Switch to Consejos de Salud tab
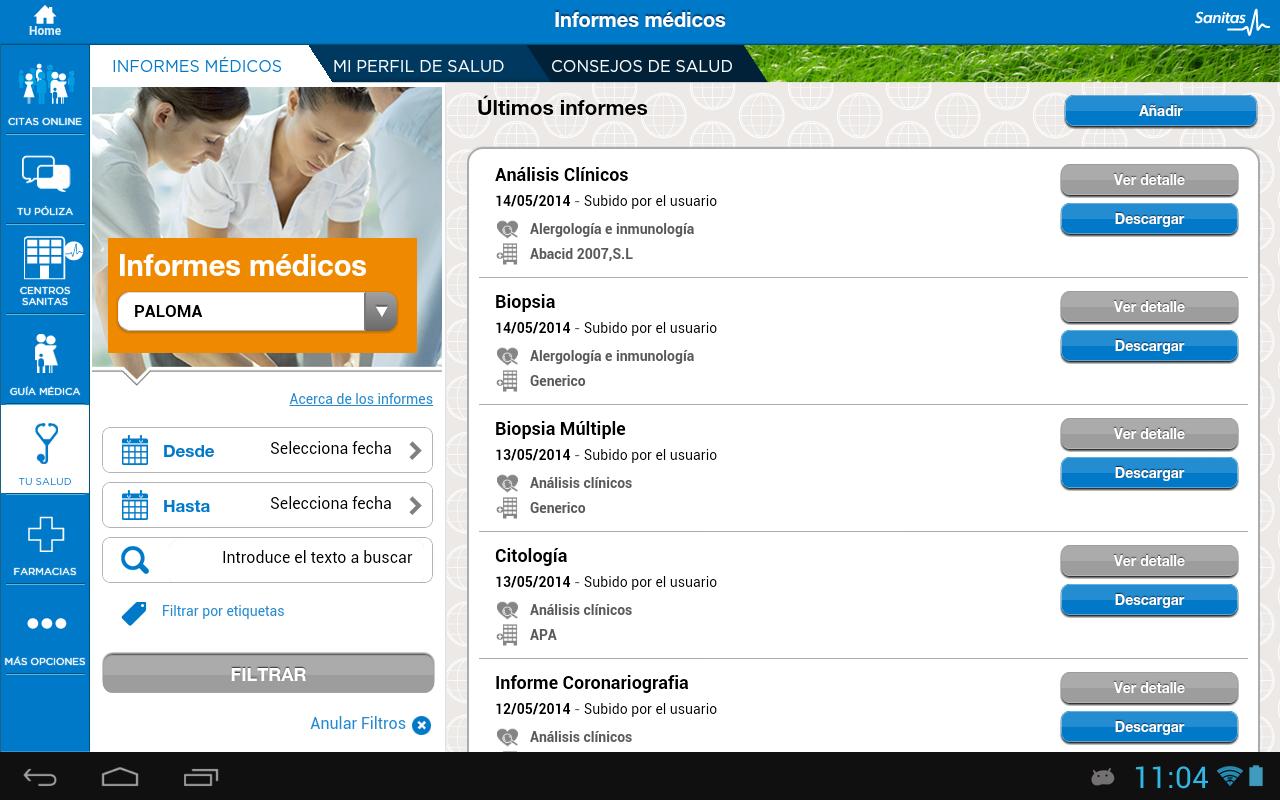Image resolution: width=1280 pixels, height=800 pixels. tap(641, 66)
